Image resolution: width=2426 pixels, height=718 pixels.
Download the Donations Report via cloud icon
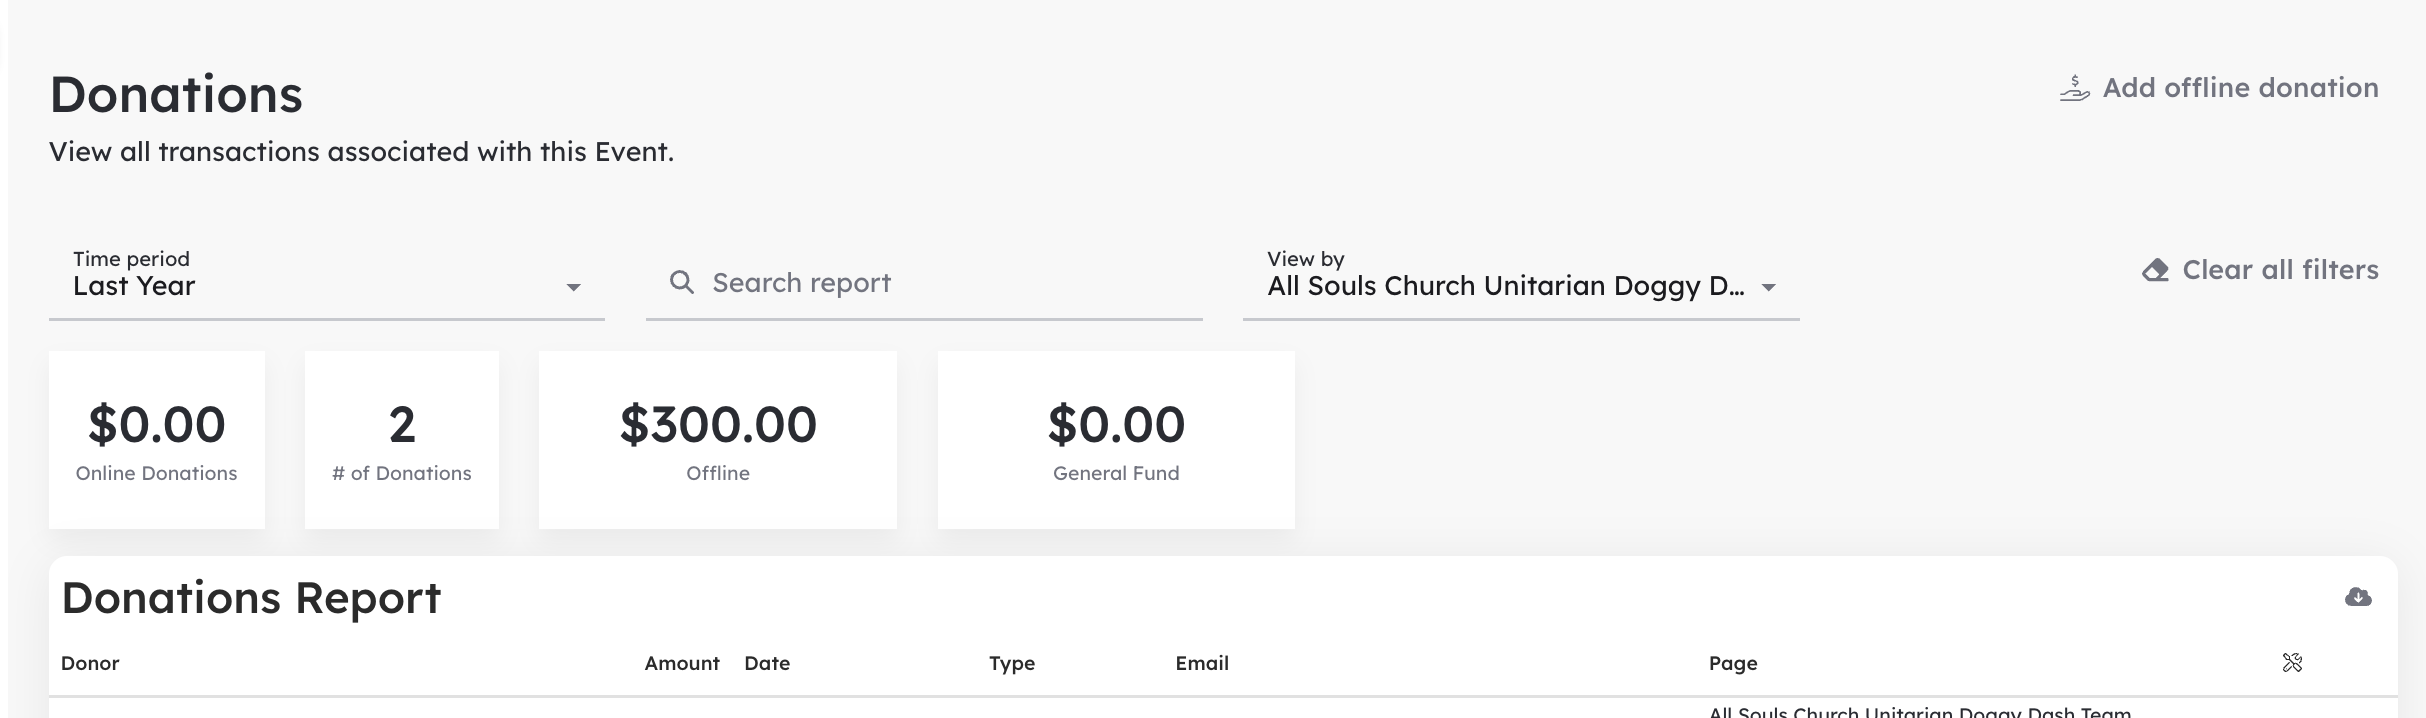[x=2358, y=597]
